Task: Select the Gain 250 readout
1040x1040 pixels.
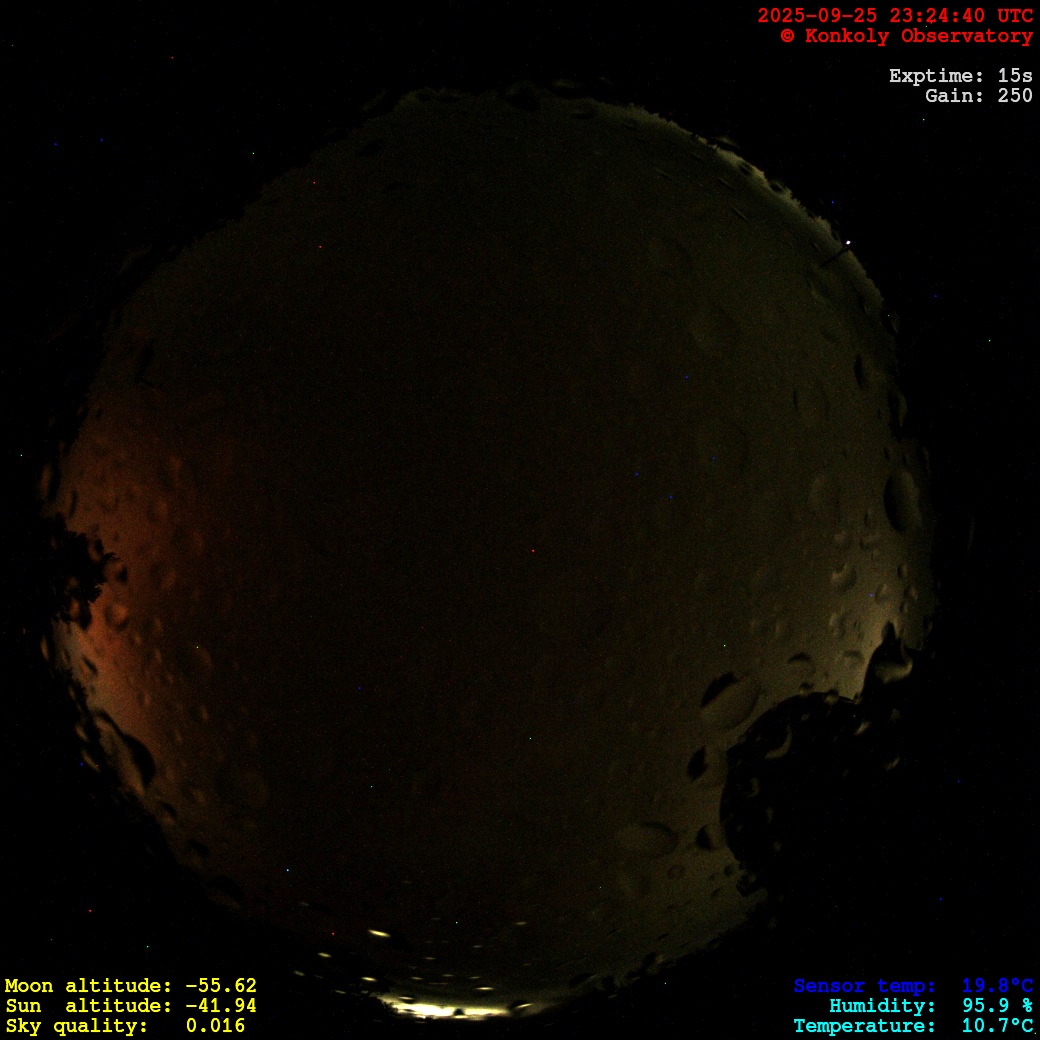Action: [x=978, y=96]
